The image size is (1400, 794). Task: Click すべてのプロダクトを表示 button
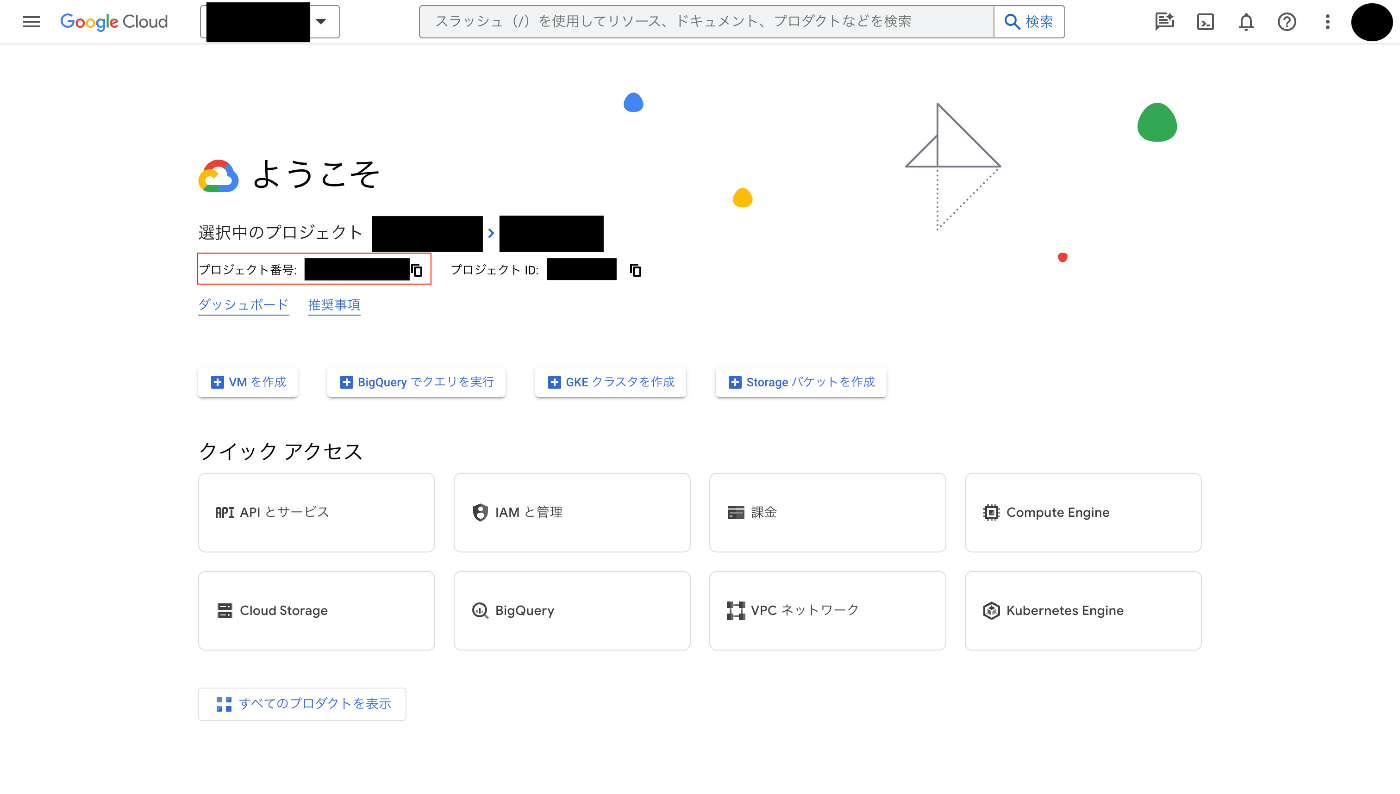point(302,704)
